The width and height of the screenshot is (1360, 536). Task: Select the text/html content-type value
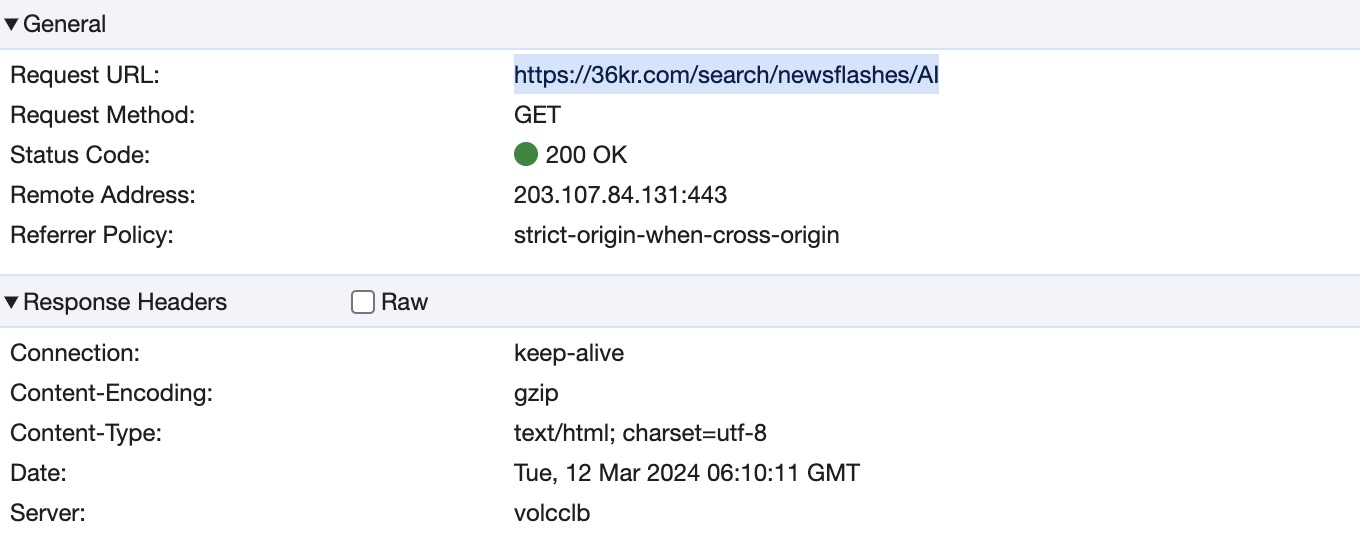coord(640,433)
